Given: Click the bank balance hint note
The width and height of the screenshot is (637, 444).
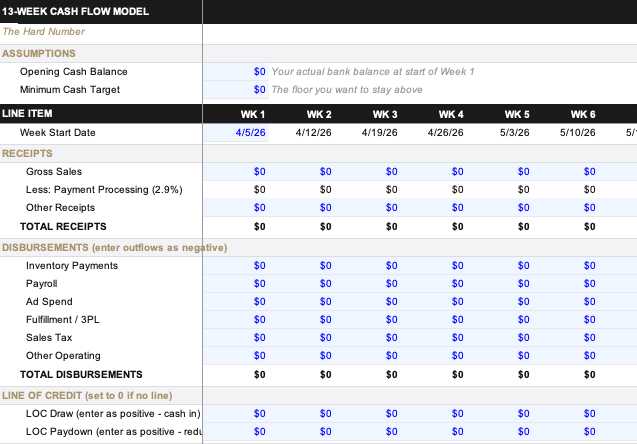Looking at the screenshot, I should 373,71.
